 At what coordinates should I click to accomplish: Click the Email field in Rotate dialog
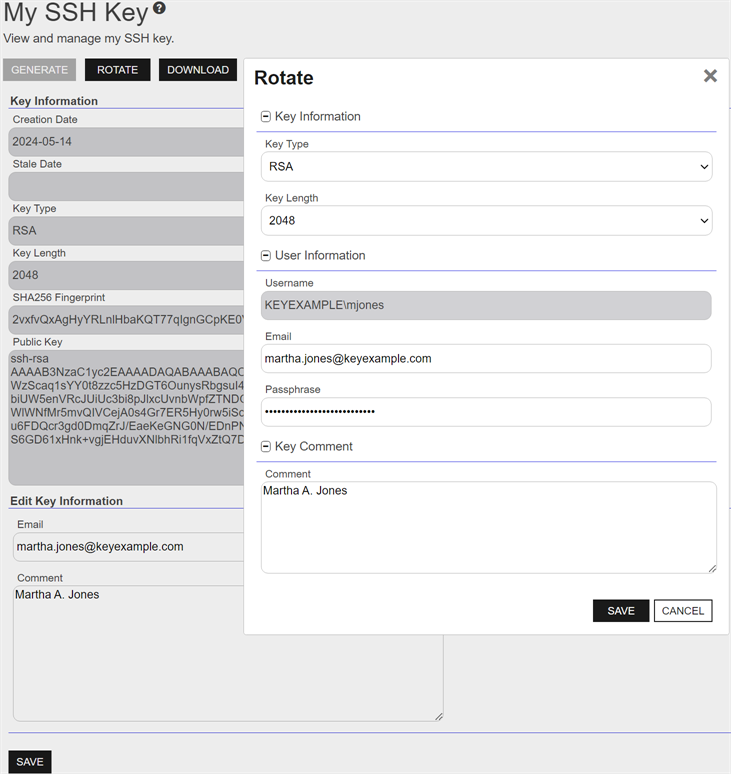click(486, 359)
